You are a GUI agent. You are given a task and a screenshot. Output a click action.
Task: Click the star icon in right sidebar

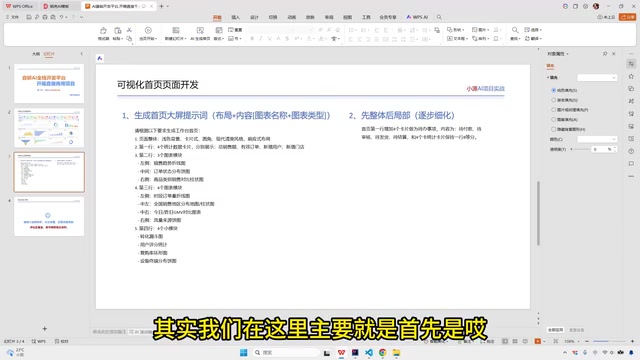(631, 76)
